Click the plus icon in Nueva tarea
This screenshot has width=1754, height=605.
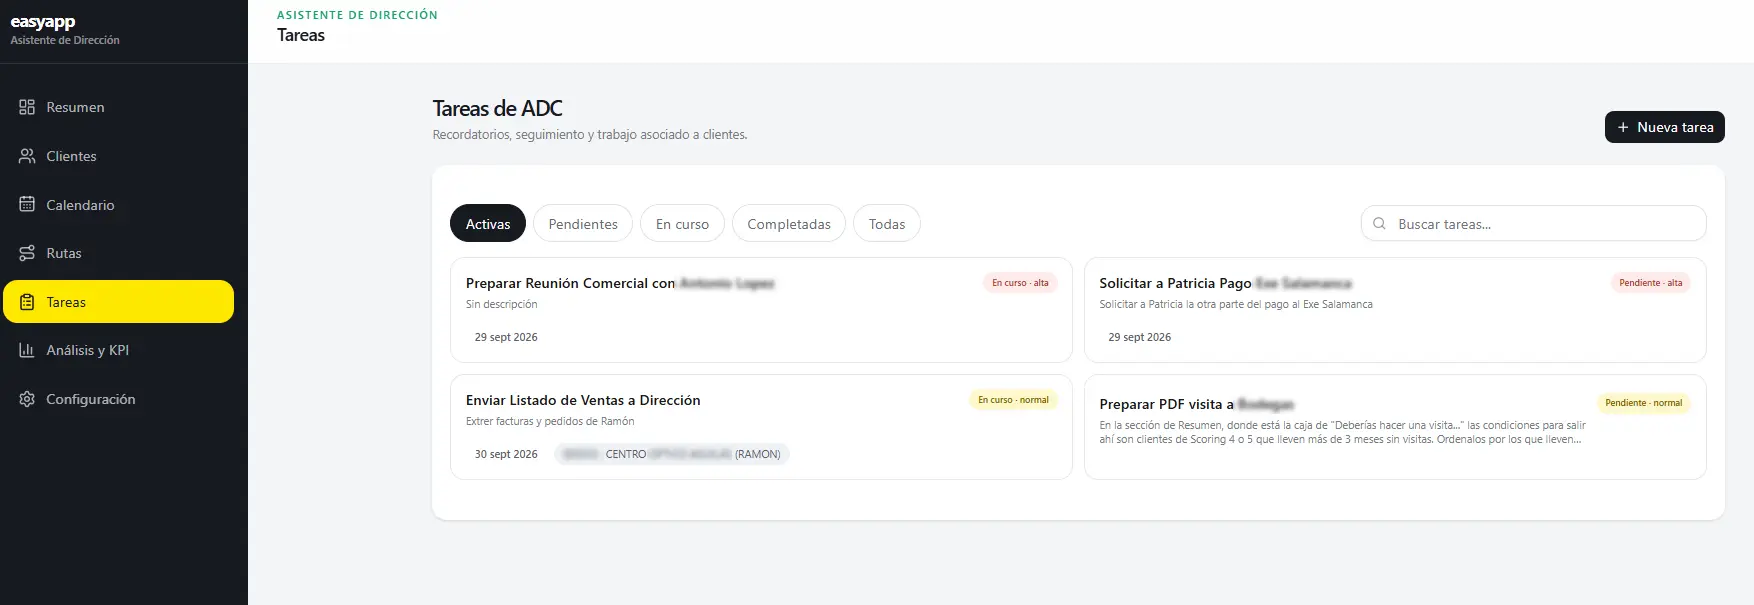pyautogui.click(x=1623, y=127)
